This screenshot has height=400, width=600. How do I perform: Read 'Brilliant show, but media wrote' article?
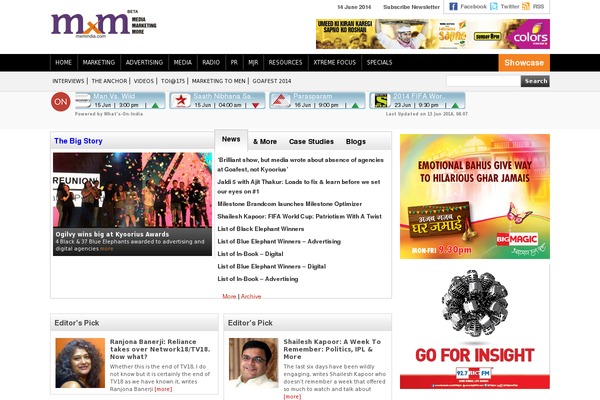[300, 165]
